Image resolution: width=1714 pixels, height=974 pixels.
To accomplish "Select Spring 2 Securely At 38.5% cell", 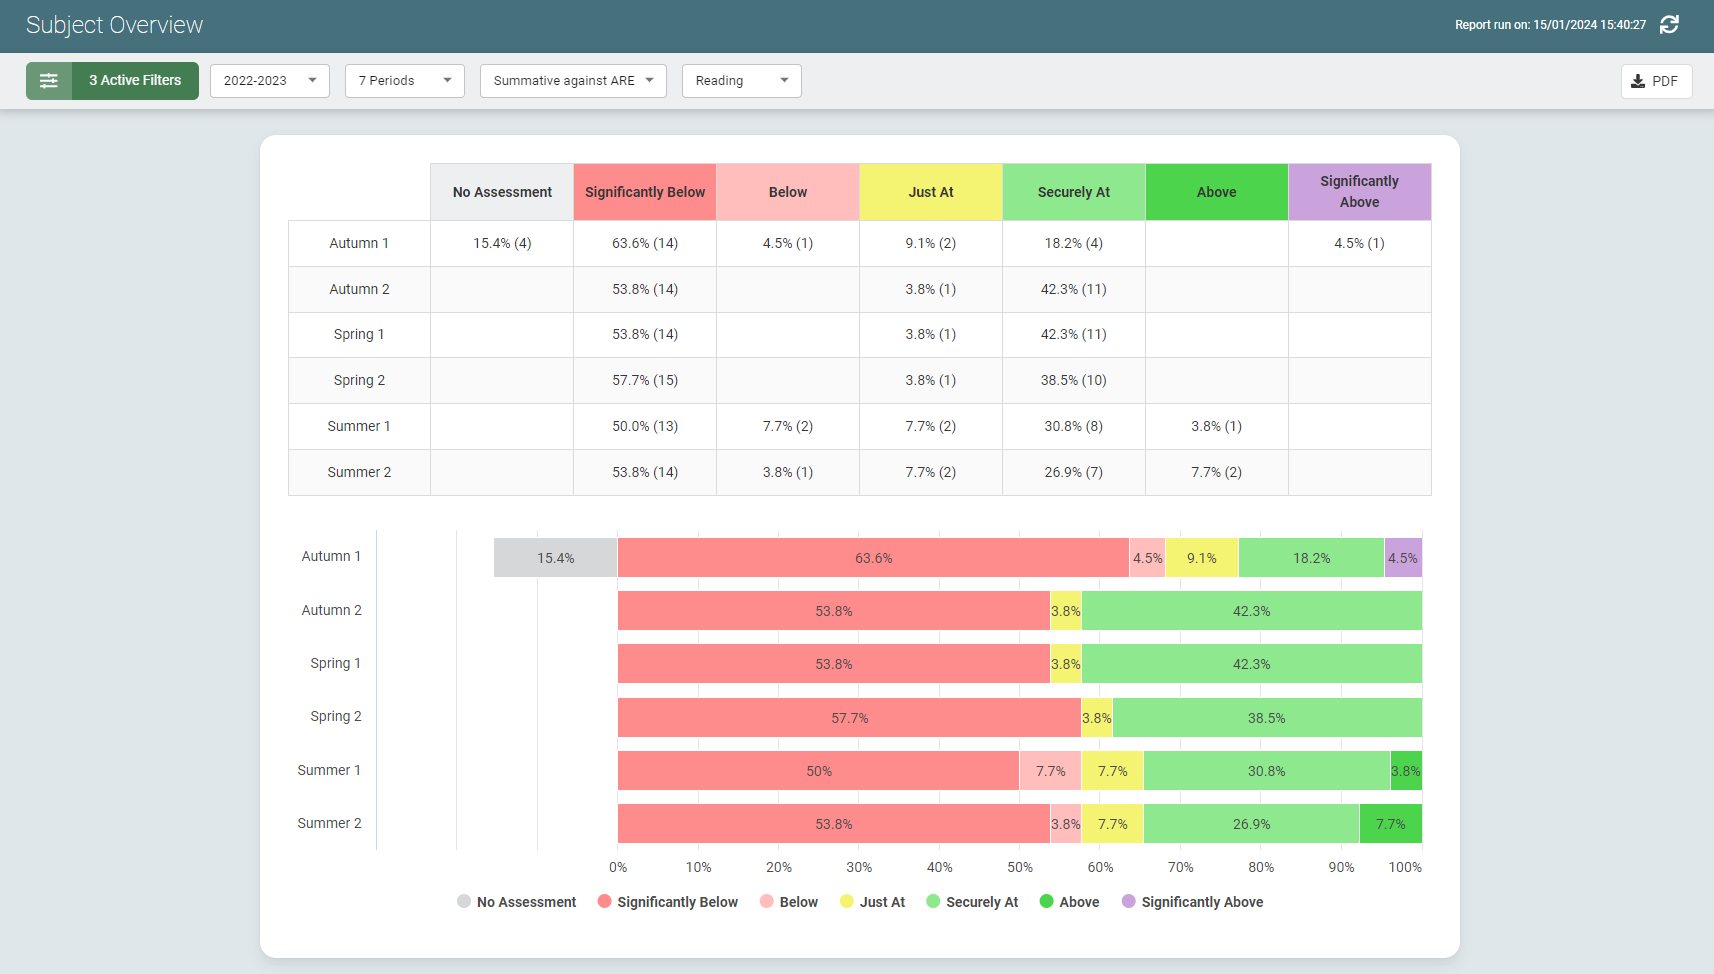I will (1073, 380).
